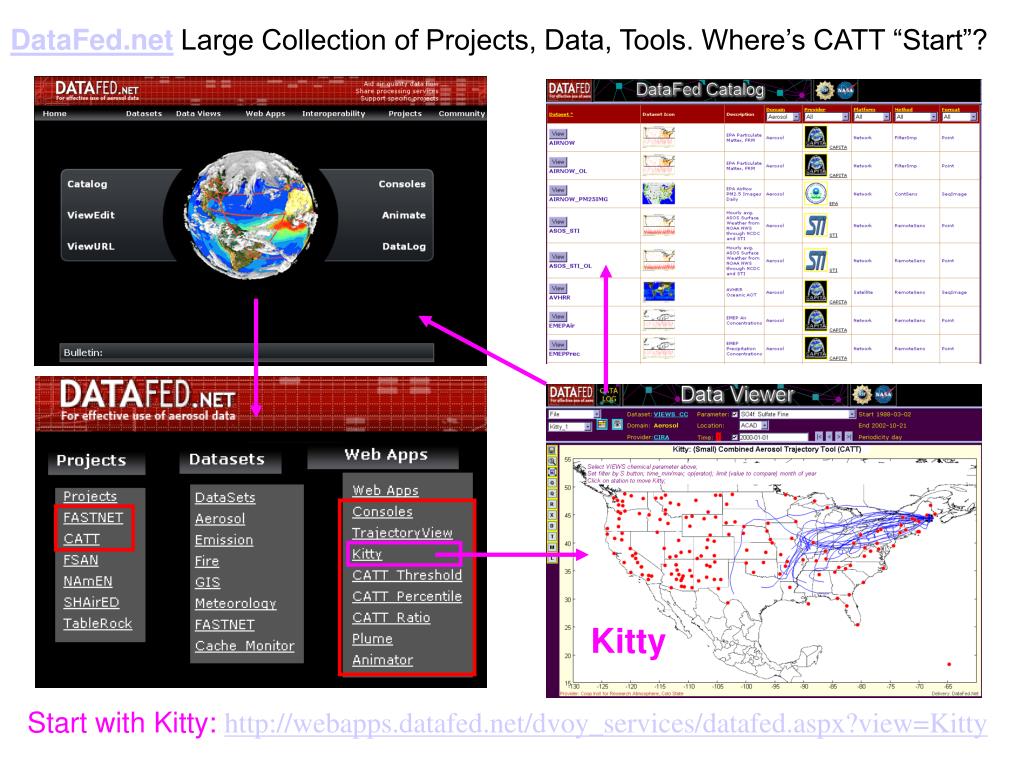
Task: Click the CAPITA logo in AVHRR row
Action: [x=816, y=291]
